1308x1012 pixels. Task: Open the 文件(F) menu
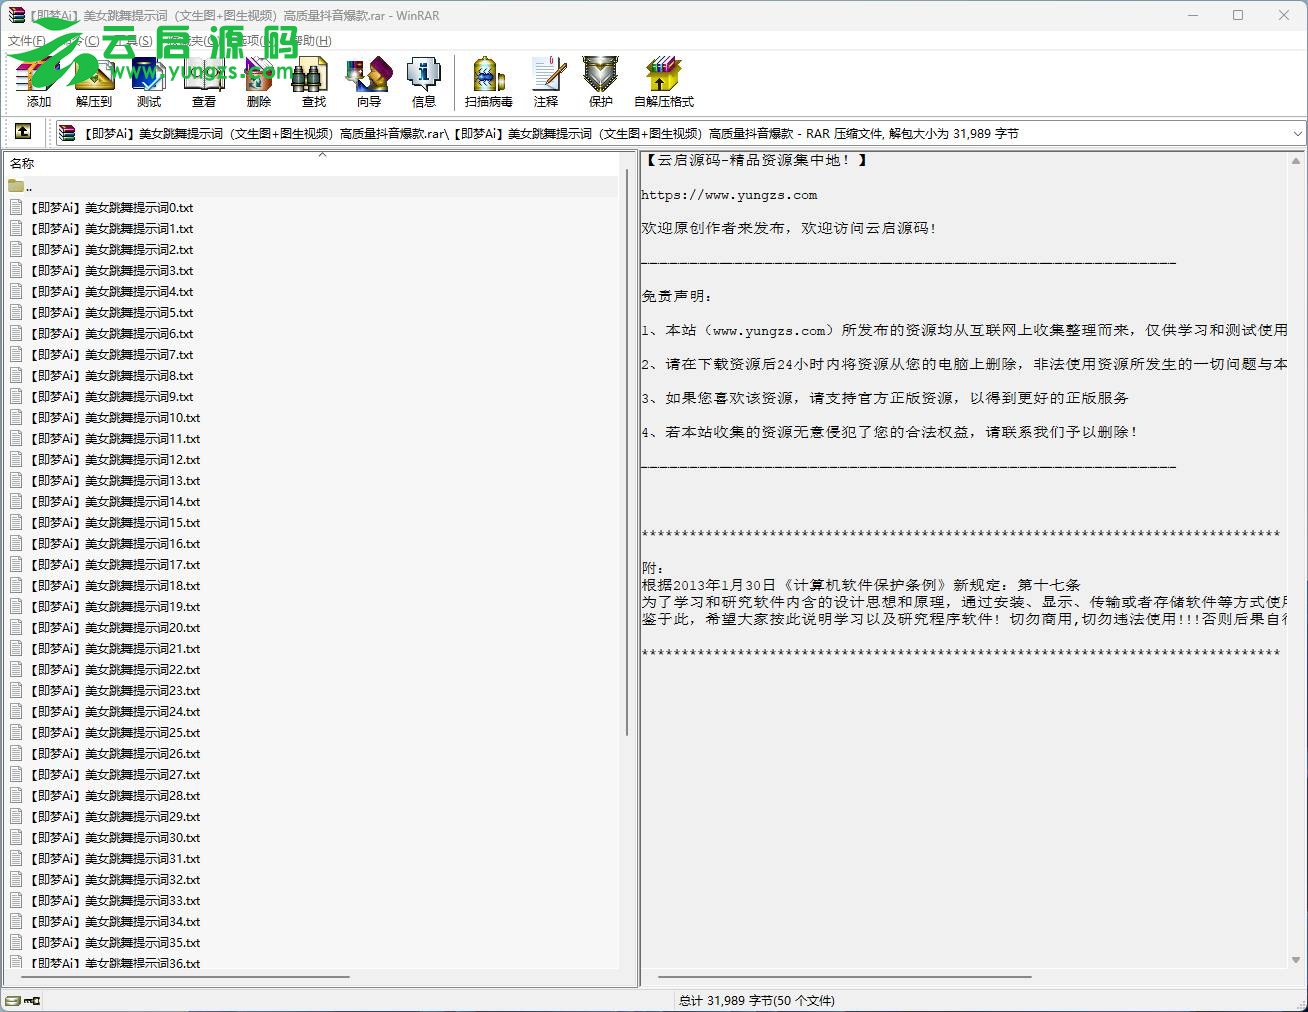coord(27,41)
